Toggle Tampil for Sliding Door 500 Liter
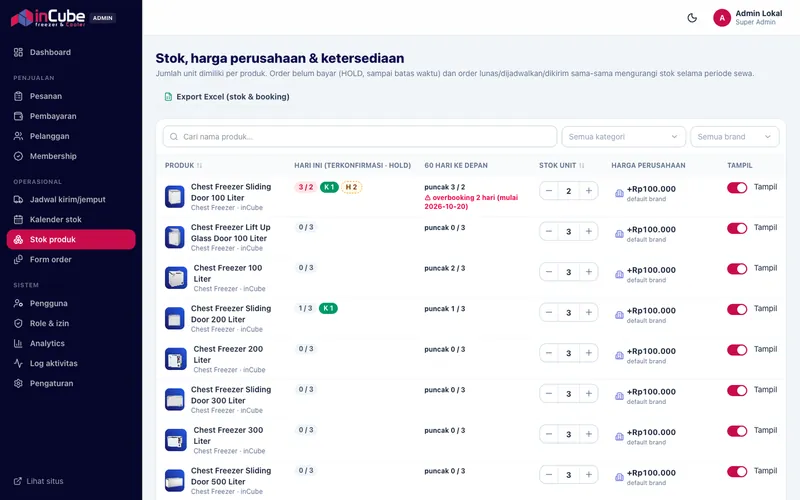 (x=737, y=471)
